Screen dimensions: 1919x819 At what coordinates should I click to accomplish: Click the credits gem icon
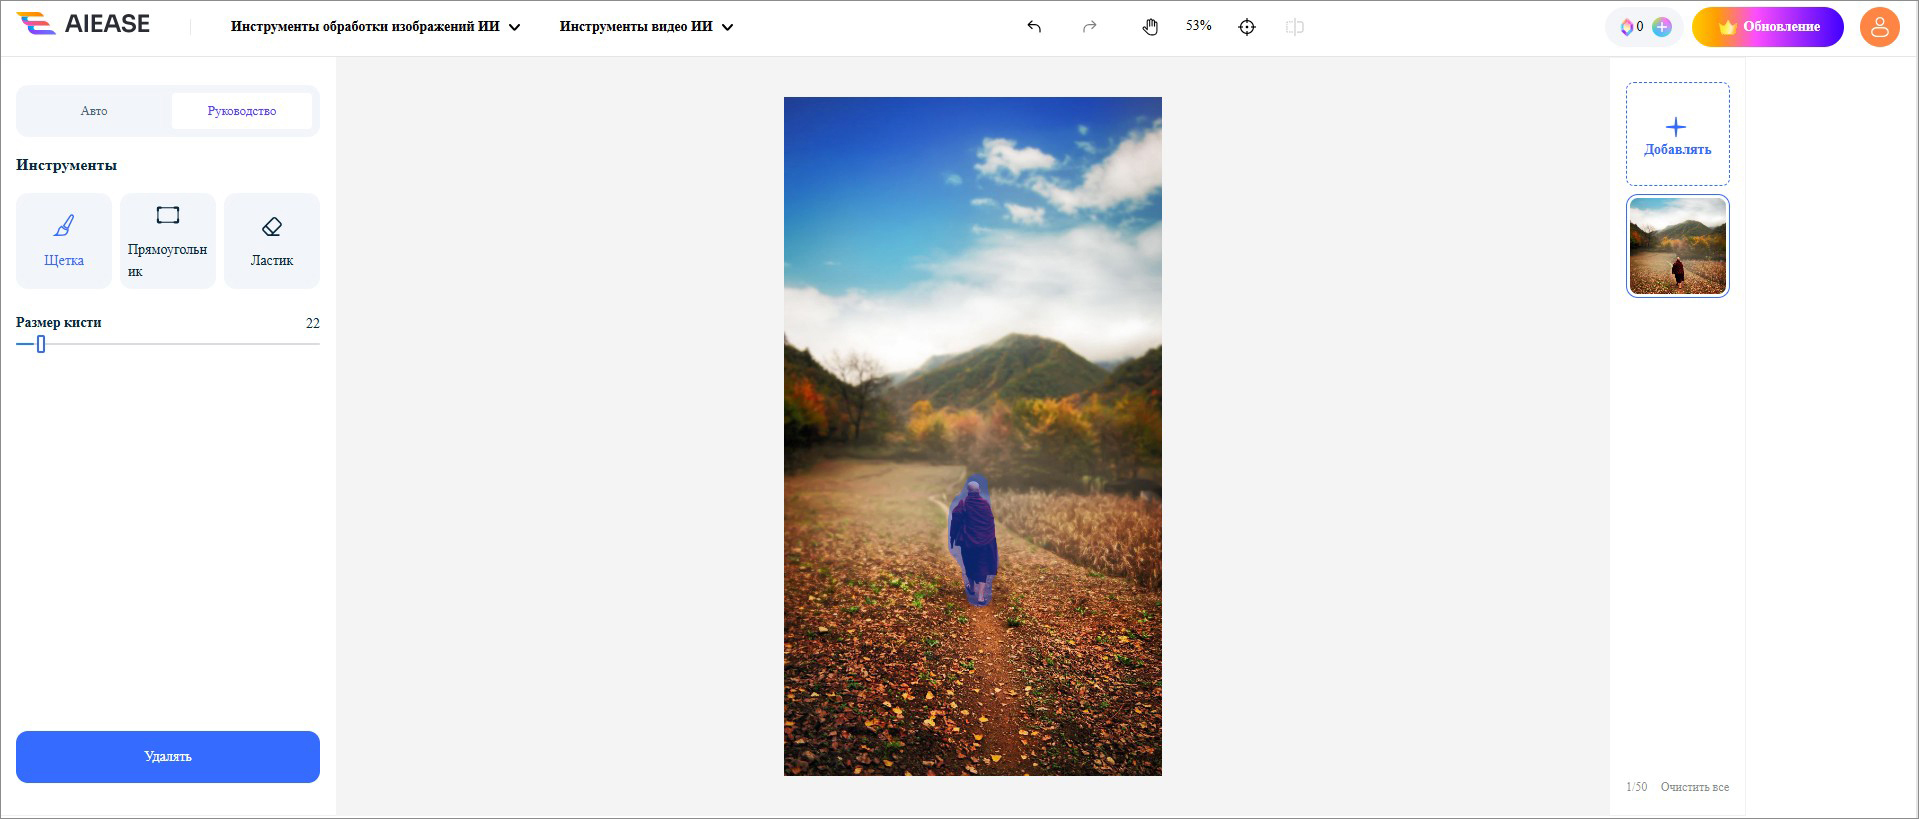tap(1627, 27)
